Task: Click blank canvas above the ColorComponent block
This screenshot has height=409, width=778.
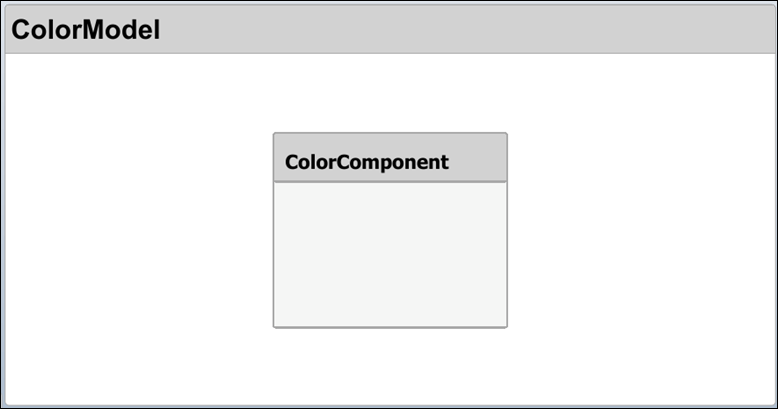Action: pyautogui.click(x=390, y=93)
